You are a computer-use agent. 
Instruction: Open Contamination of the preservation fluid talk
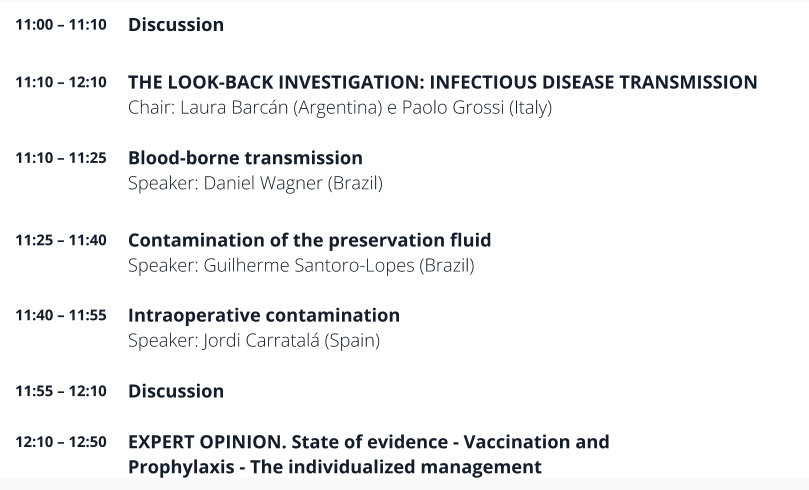309,240
